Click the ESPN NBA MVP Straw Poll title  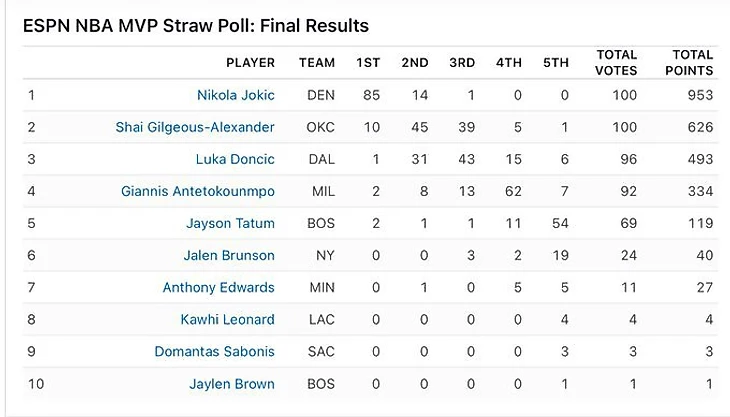[x=195, y=25]
